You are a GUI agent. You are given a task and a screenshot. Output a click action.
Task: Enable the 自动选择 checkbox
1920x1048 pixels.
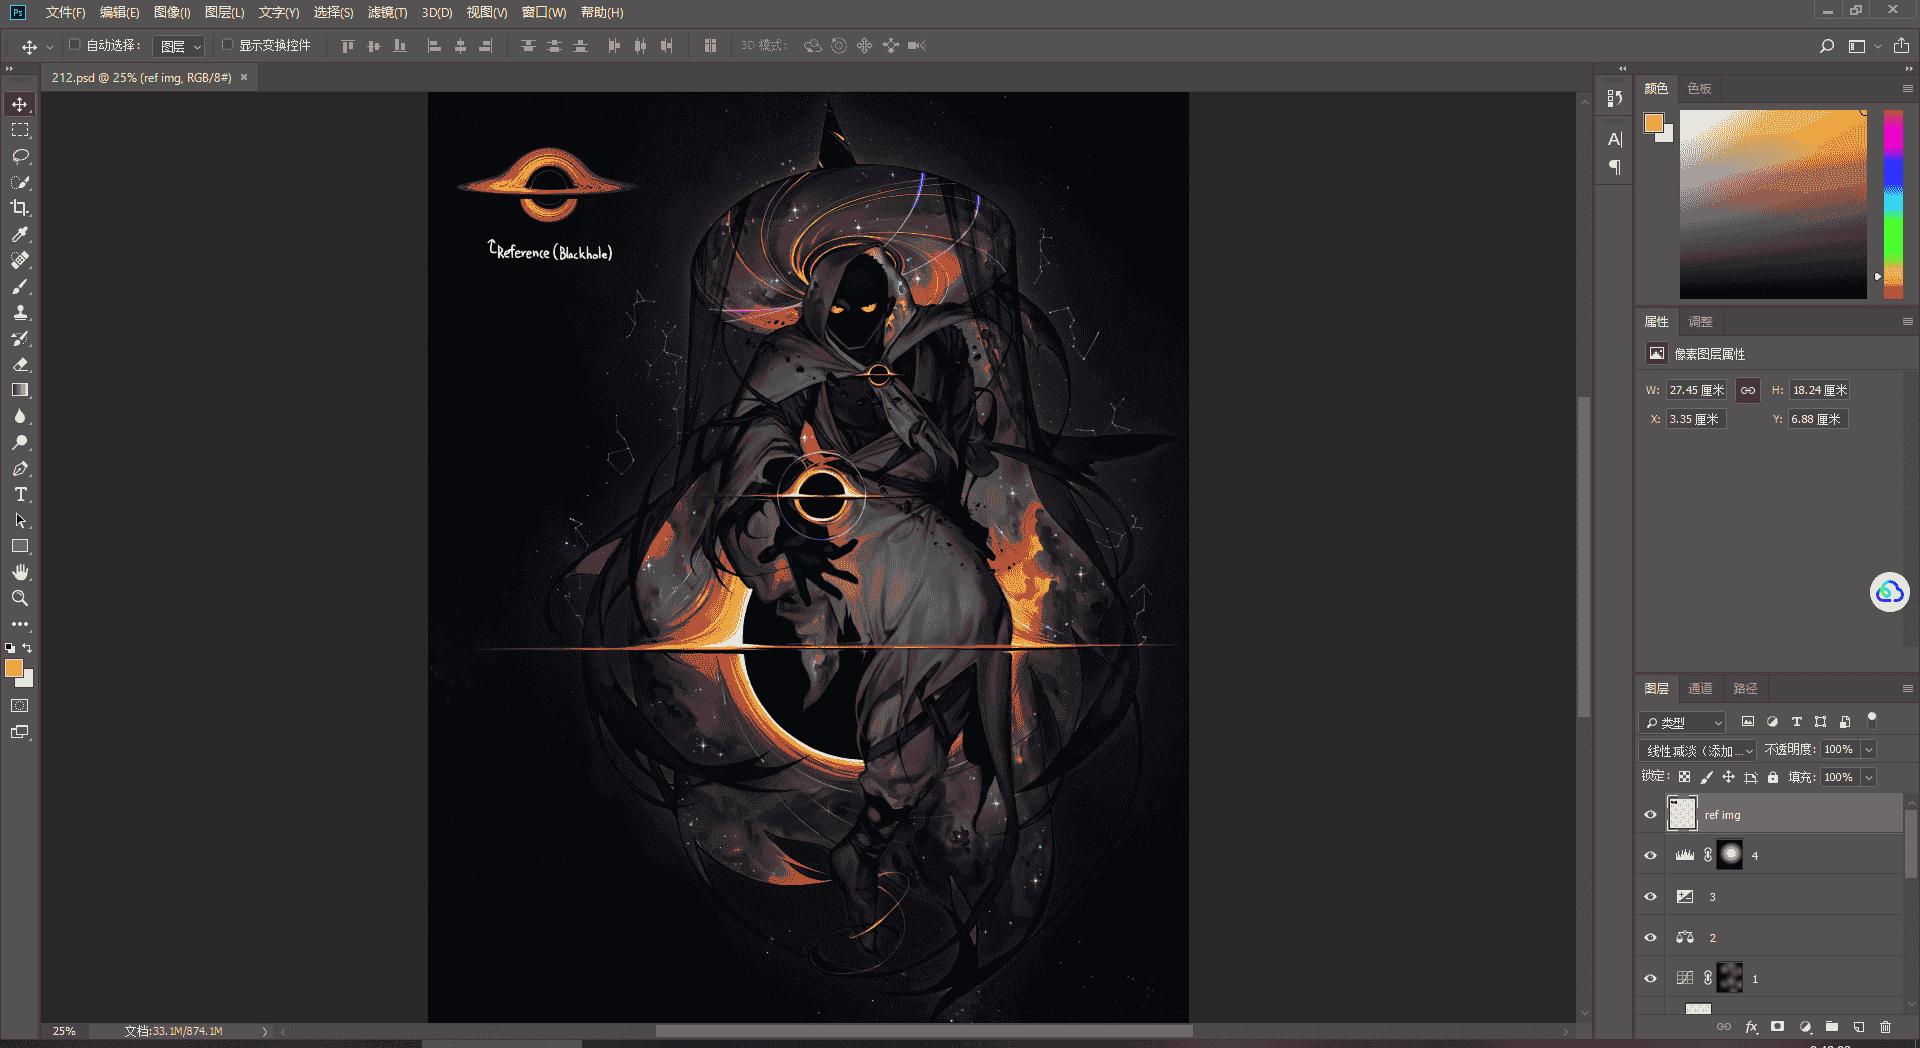point(75,45)
